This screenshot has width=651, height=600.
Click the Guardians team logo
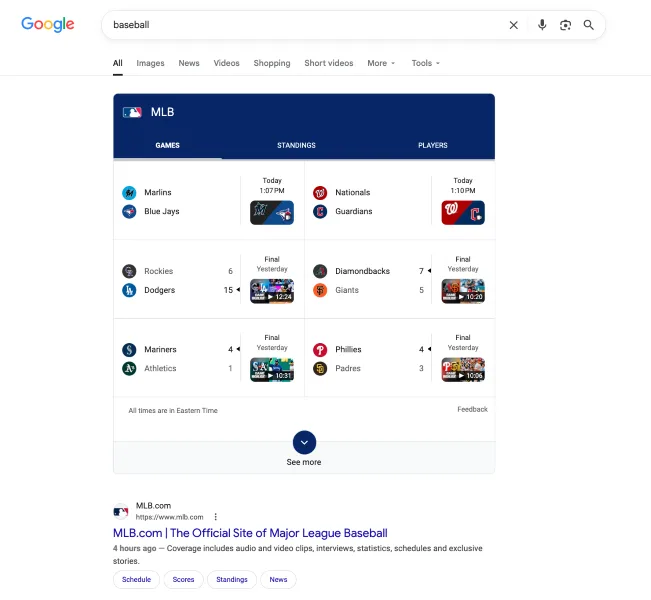pos(320,211)
